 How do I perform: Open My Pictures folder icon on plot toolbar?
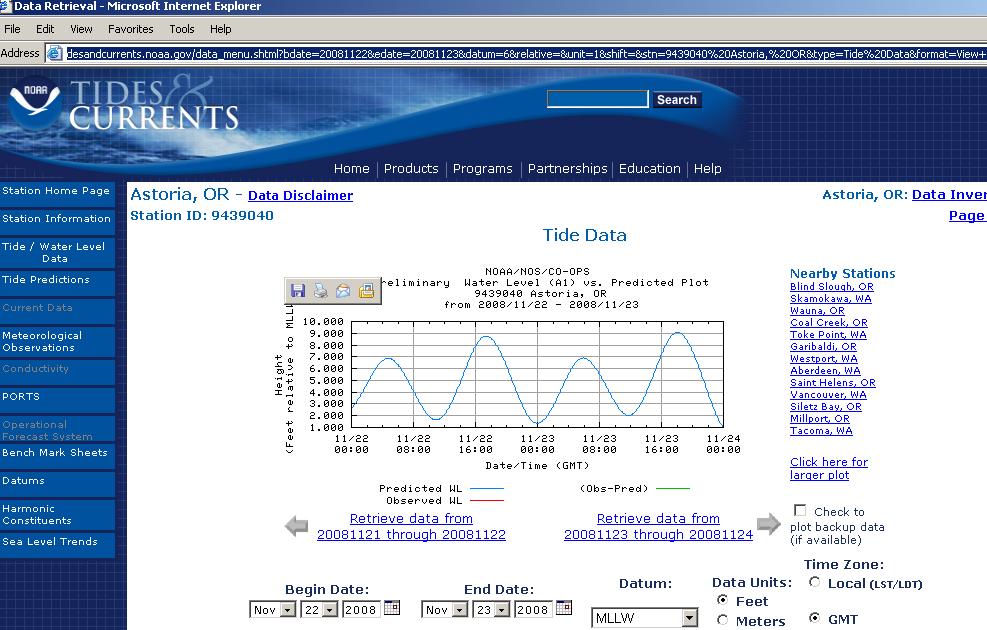point(366,290)
